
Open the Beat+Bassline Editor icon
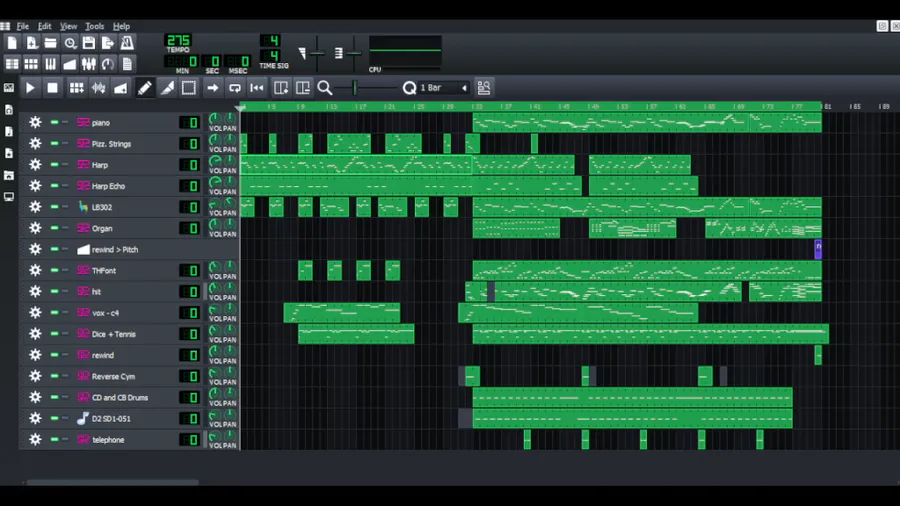click(31, 64)
